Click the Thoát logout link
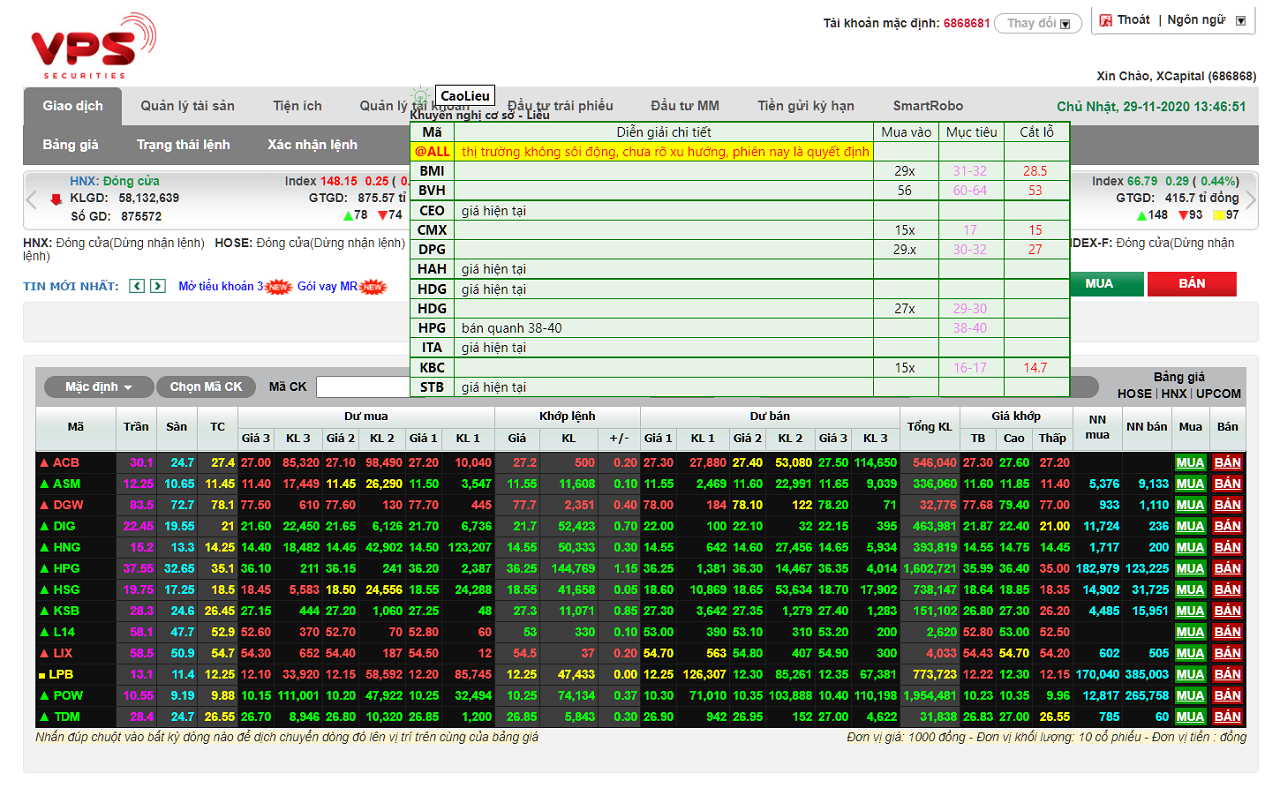This screenshot has height=800, width=1280. pos(1133,20)
